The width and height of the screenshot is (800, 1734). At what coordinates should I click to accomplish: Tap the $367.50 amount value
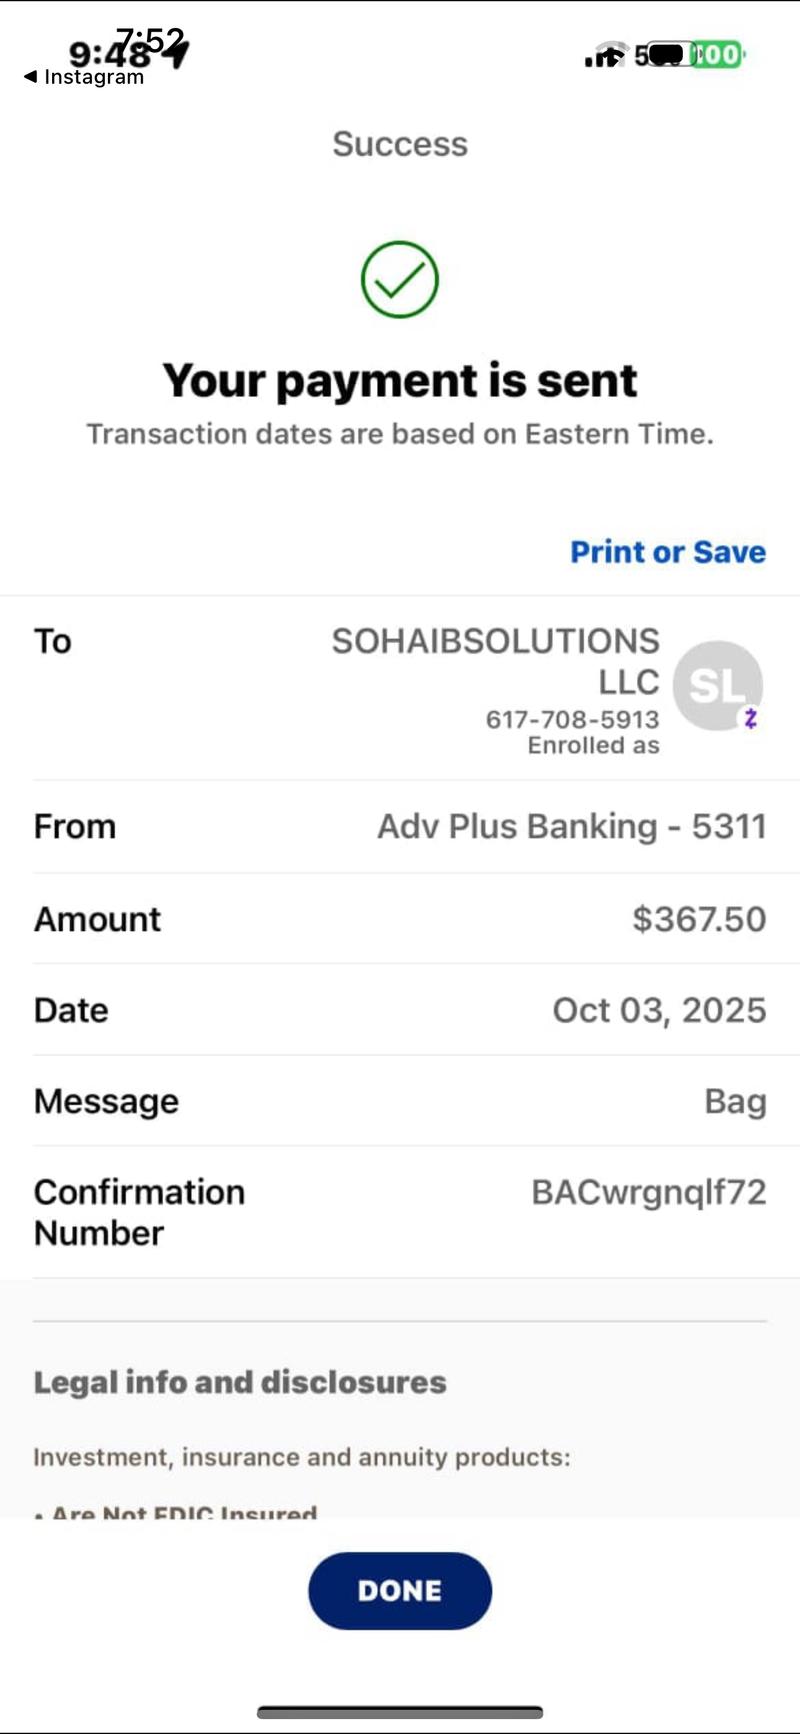(699, 919)
